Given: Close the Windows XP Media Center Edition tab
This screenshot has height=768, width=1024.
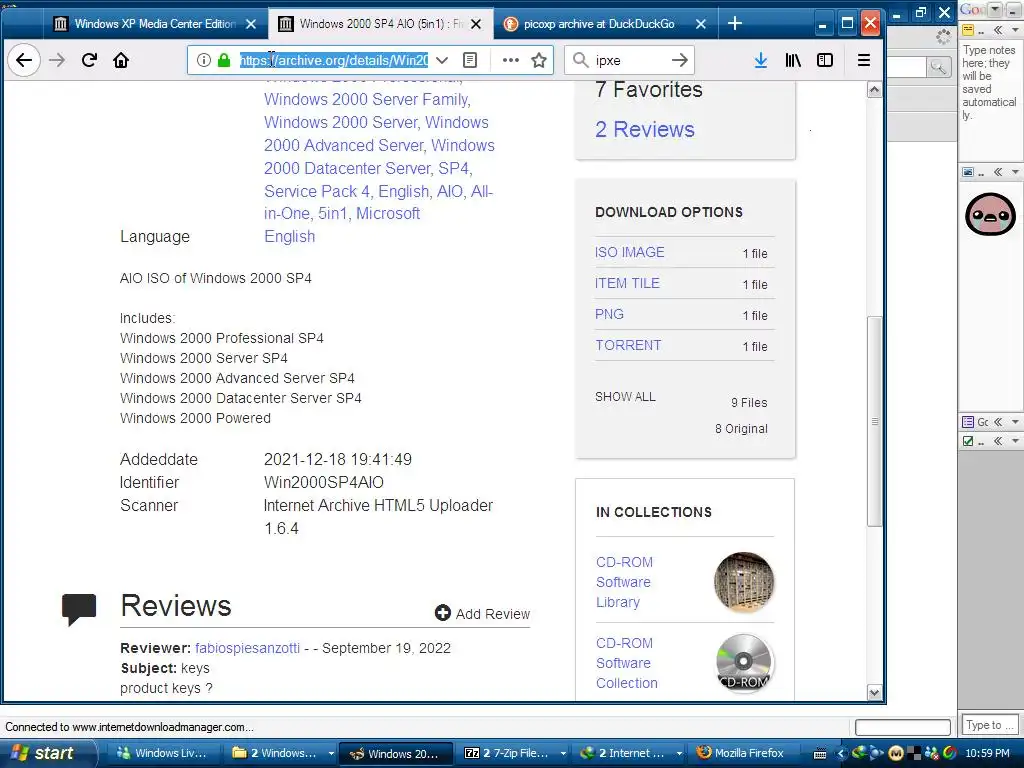Looking at the screenshot, I should [x=251, y=24].
